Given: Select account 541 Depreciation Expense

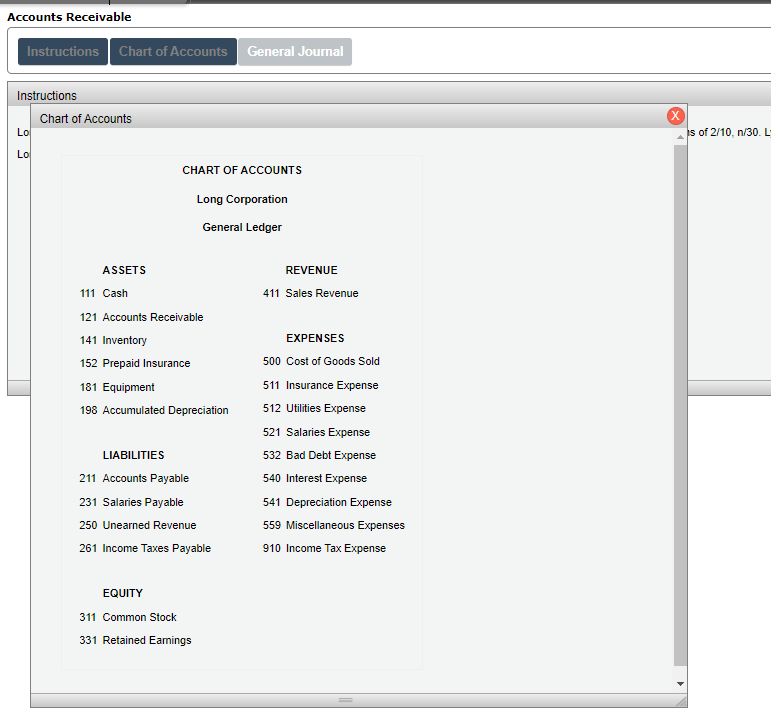Looking at the screenshot, I should 327,502.
